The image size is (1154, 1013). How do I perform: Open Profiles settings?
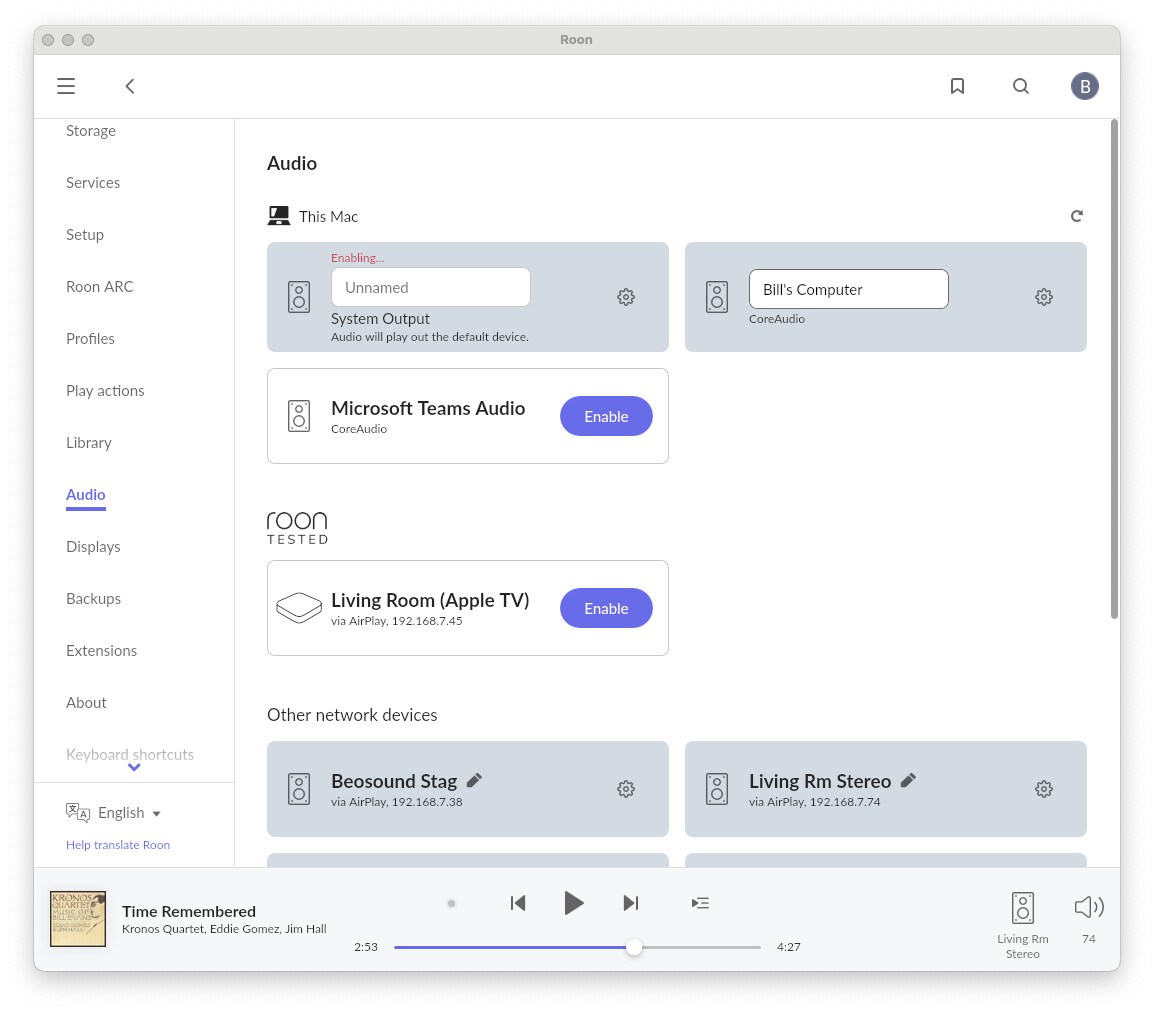pyautogui.click(x=90, y=339)
